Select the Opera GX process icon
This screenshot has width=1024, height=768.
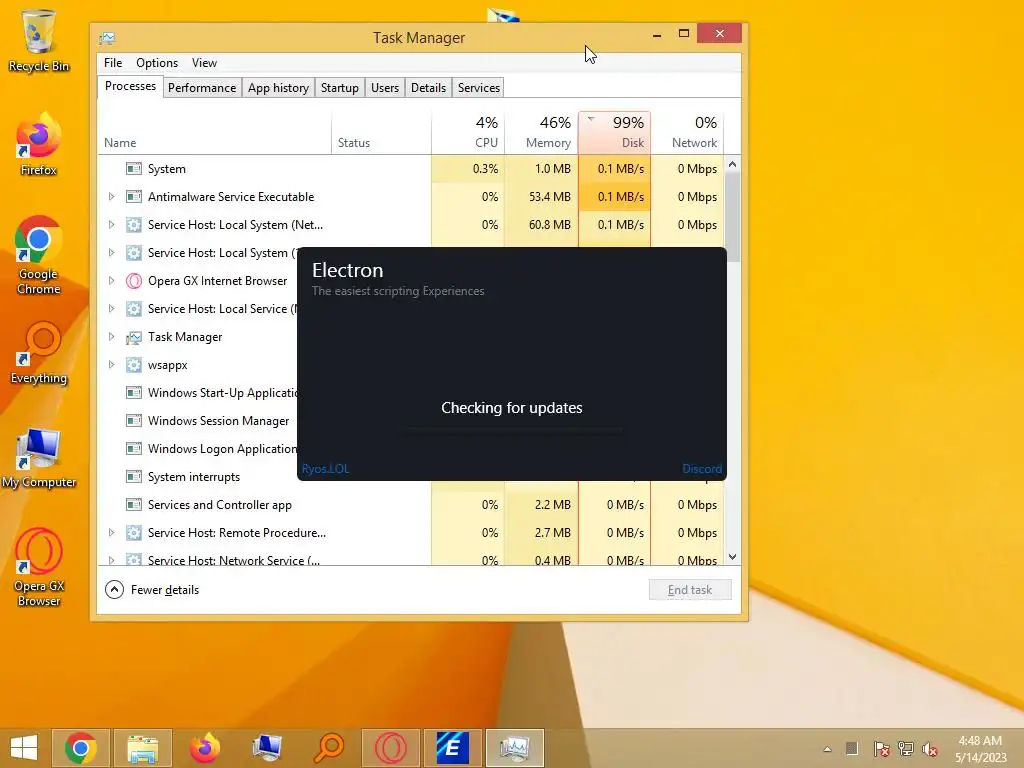(134, 281)
